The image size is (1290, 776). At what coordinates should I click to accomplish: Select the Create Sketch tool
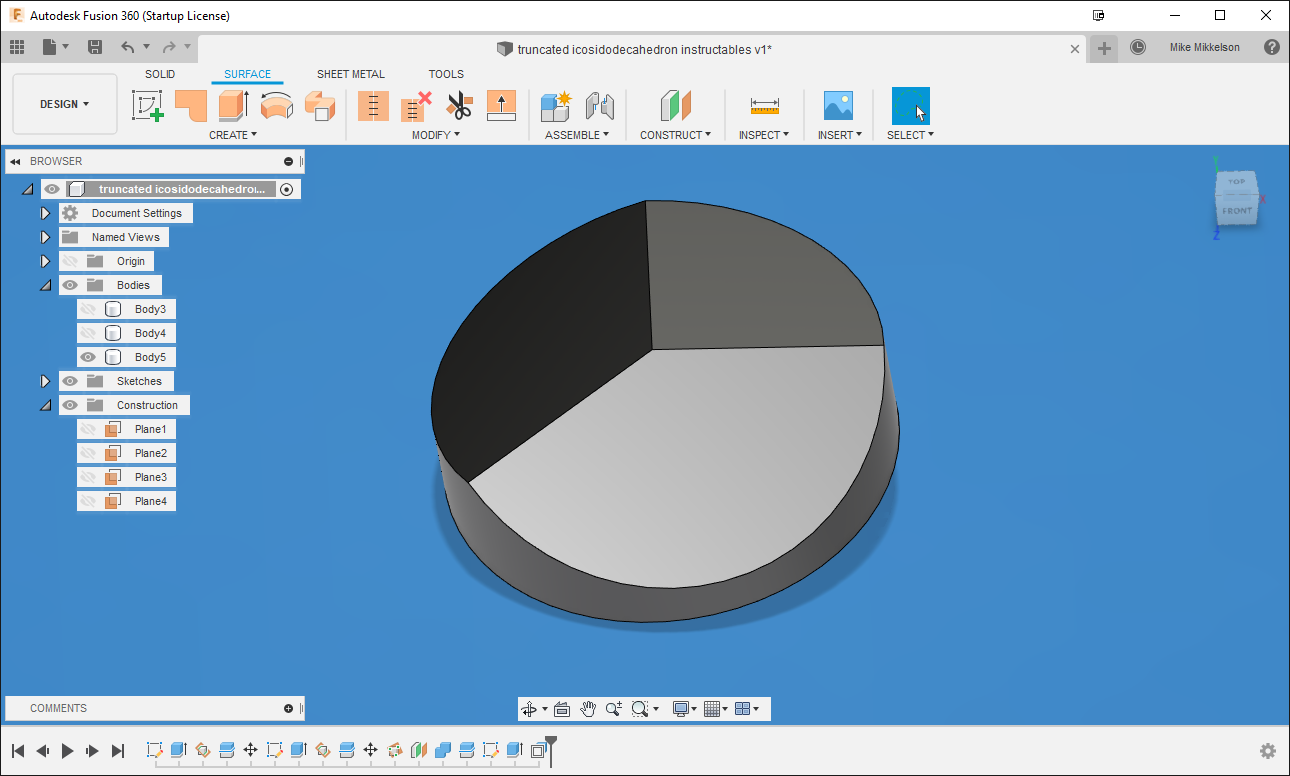(148, 105)
